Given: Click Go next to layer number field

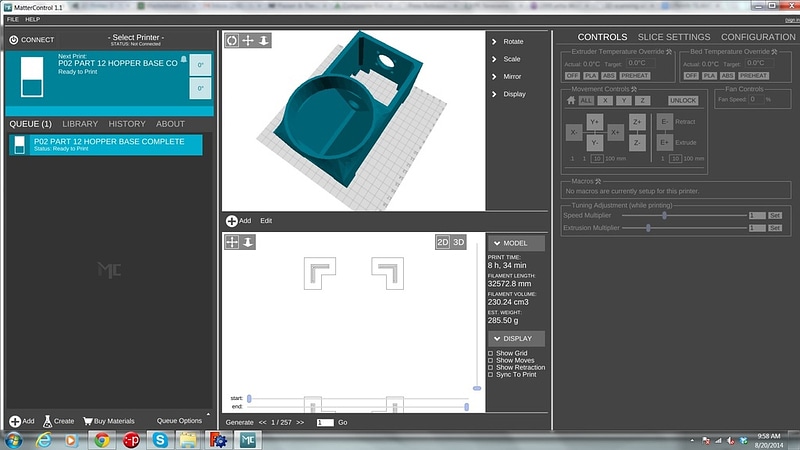Looking at the screenshot, I should pyautogui.click(x=342, y=422).
